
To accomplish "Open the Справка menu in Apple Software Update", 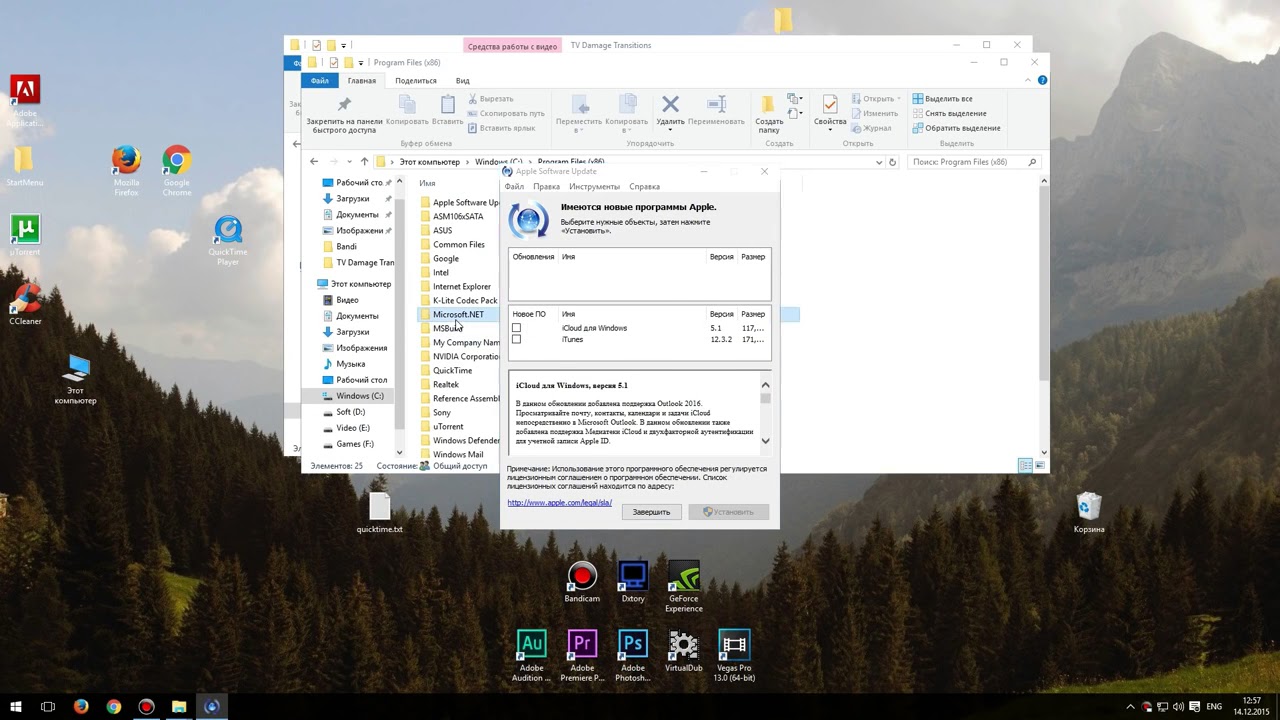I will pos(644,186).
